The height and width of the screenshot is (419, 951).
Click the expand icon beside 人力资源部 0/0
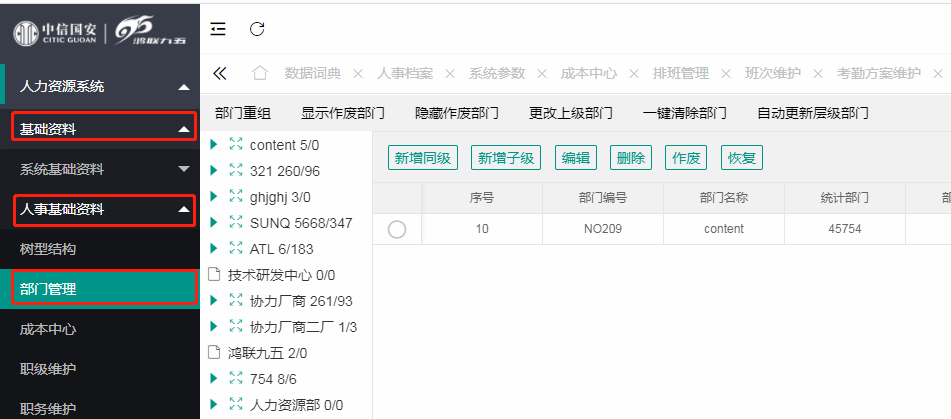[235, 404]
